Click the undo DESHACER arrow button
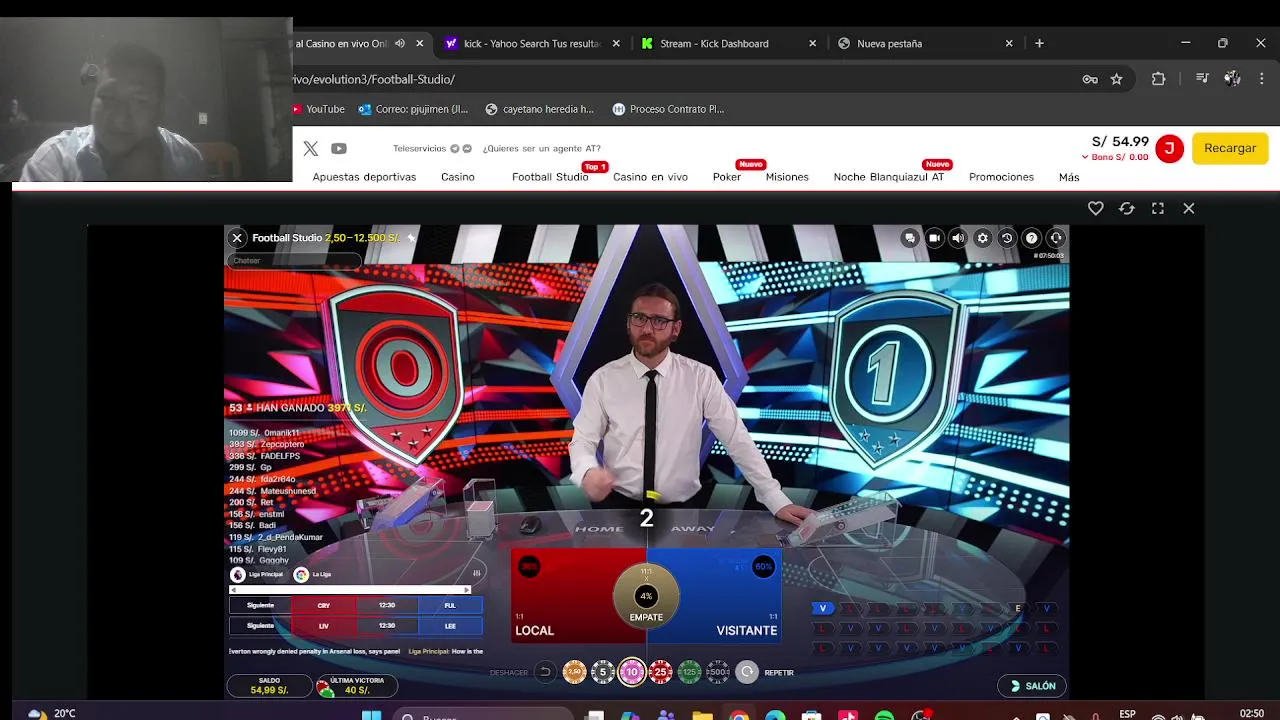The width and height of the screenshot is (1280, 720). point(545,672)
